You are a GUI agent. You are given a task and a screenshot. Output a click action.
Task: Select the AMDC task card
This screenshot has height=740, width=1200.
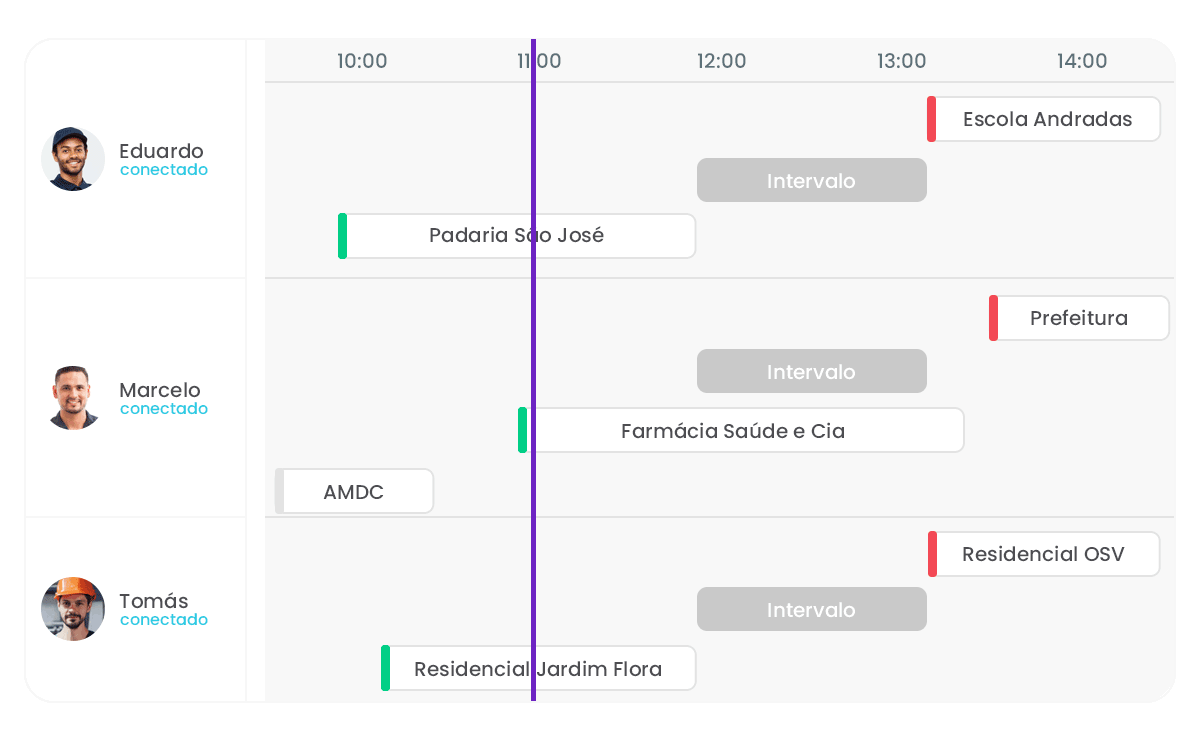coord(354,491)
